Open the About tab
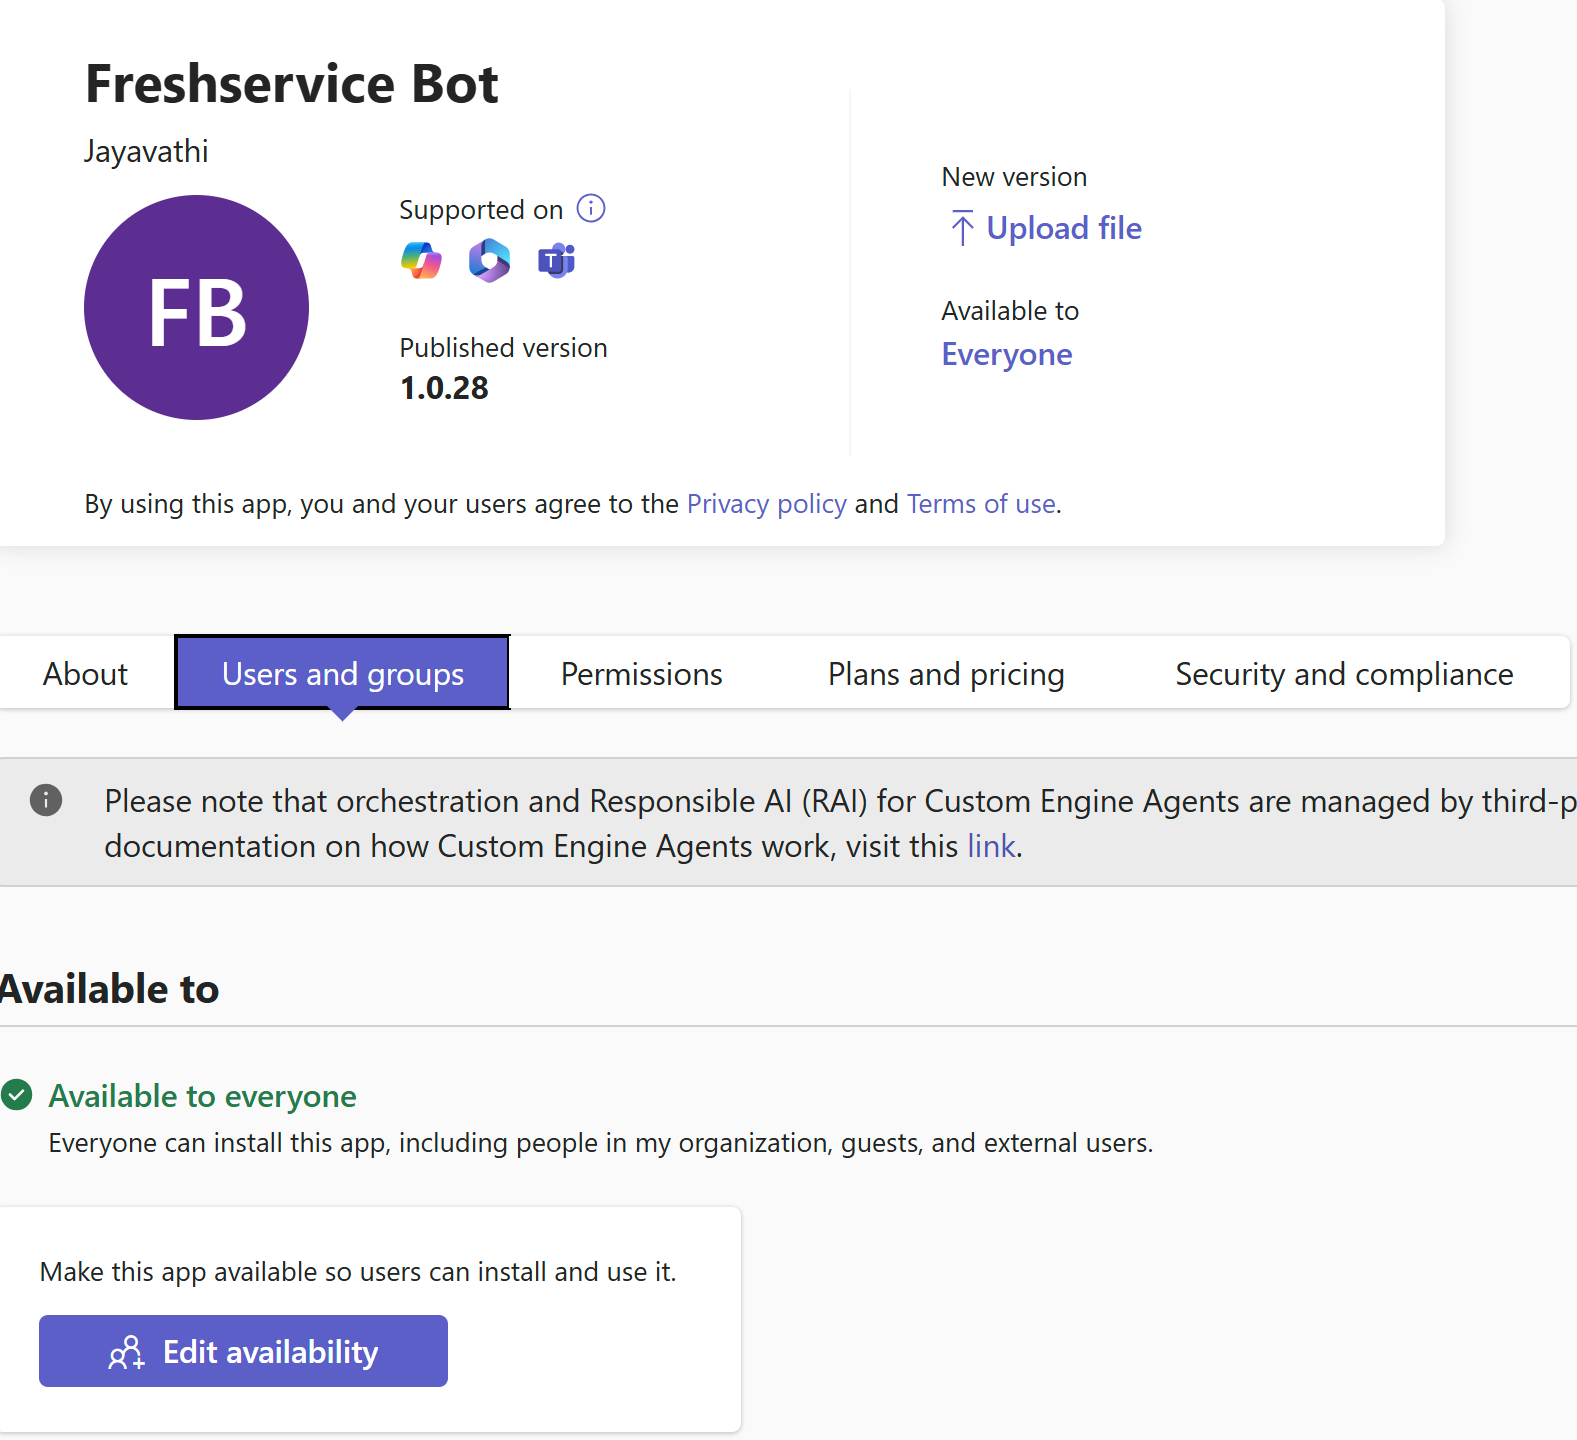The height and width of the screenshot is (1440, 1577). click(85, 674)
